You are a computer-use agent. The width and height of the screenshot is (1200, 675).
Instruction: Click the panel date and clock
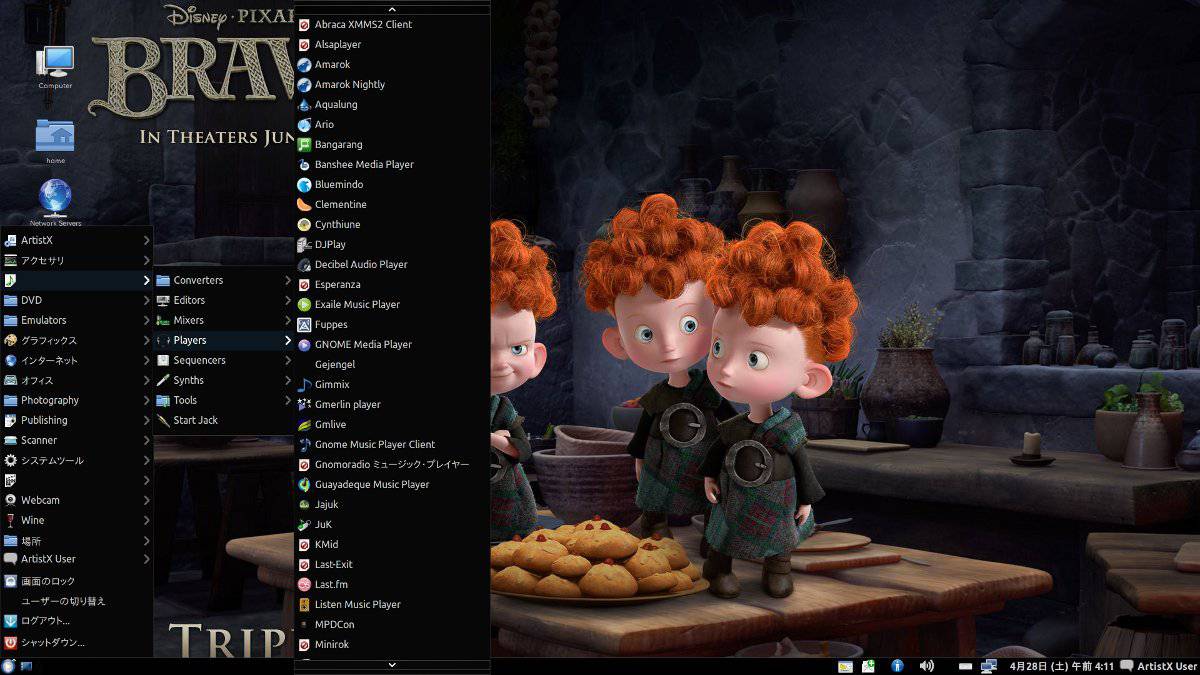[x=1062, y=666]
